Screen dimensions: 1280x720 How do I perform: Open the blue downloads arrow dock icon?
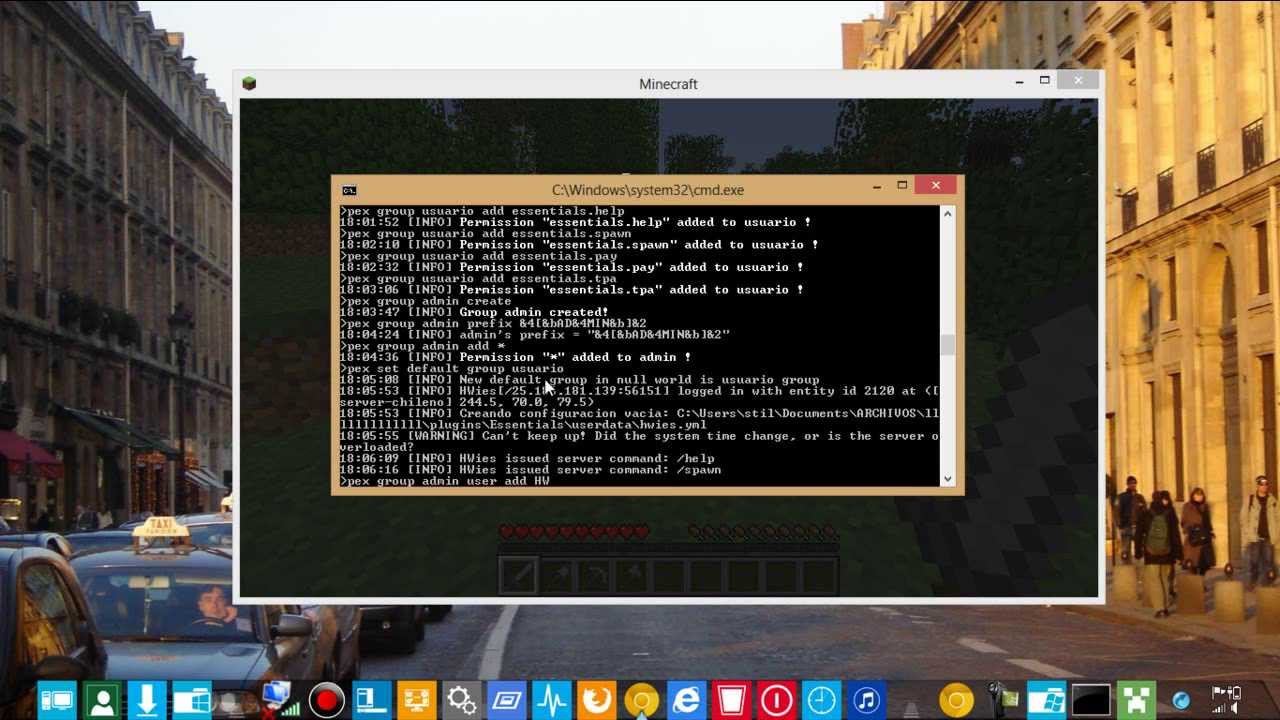pos(146,700)
